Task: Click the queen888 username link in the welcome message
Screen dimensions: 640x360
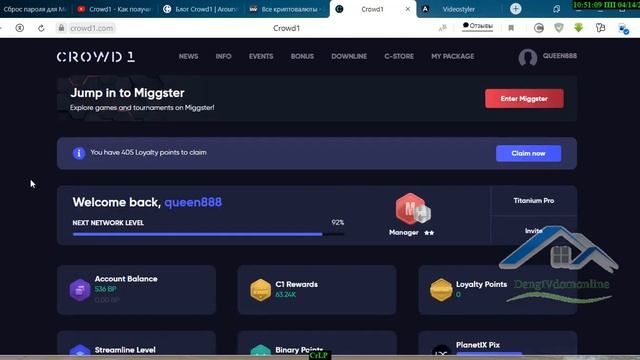Action: (193, 202)
